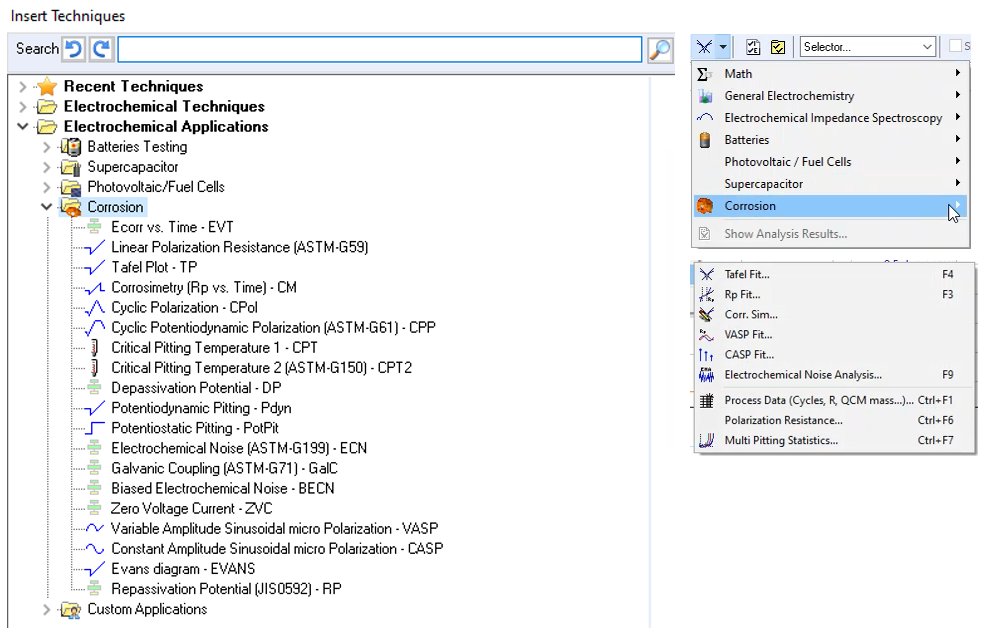Open the Selector combo box
Screen dimensions: 988x636
click(867, 47)
